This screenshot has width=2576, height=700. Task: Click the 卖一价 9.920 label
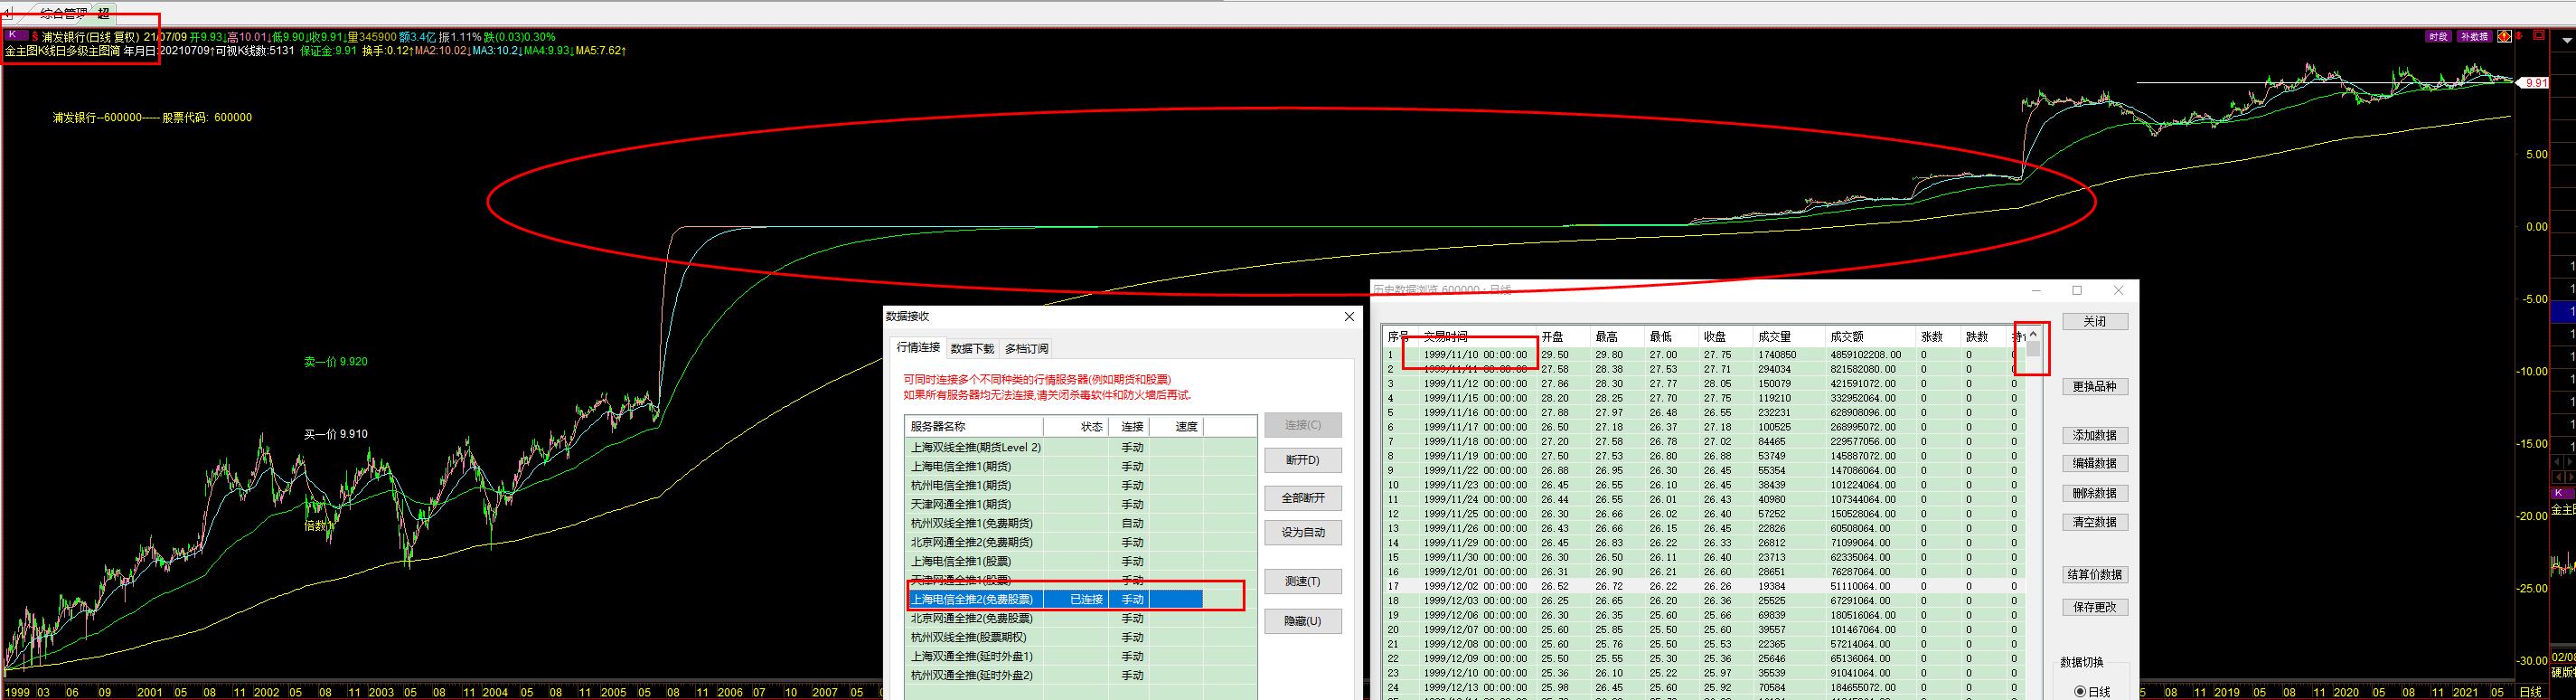(x=336, y=362)
